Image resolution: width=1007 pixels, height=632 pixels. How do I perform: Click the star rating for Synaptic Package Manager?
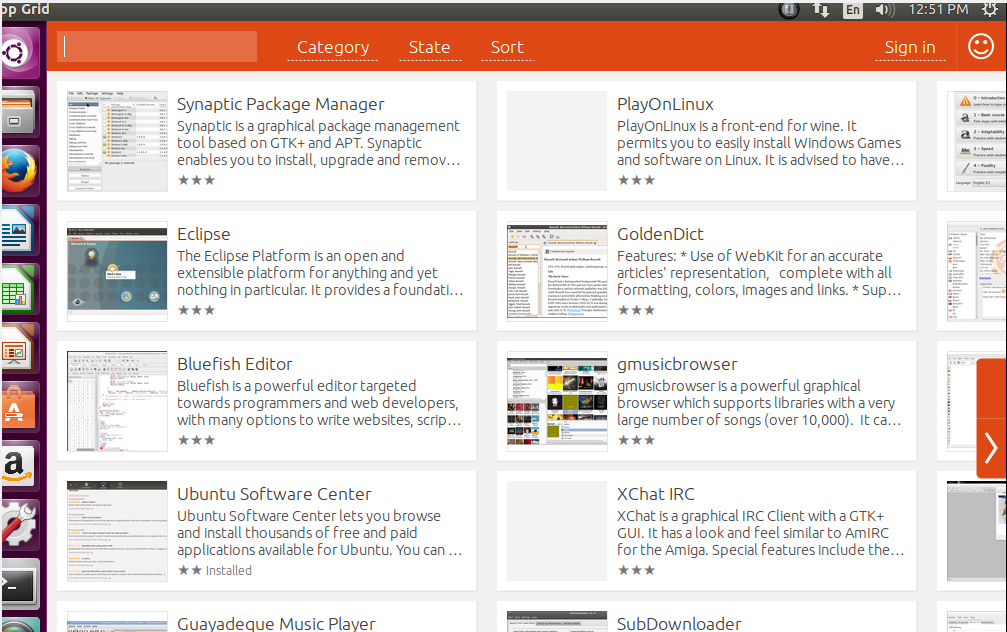pos(197,180)
